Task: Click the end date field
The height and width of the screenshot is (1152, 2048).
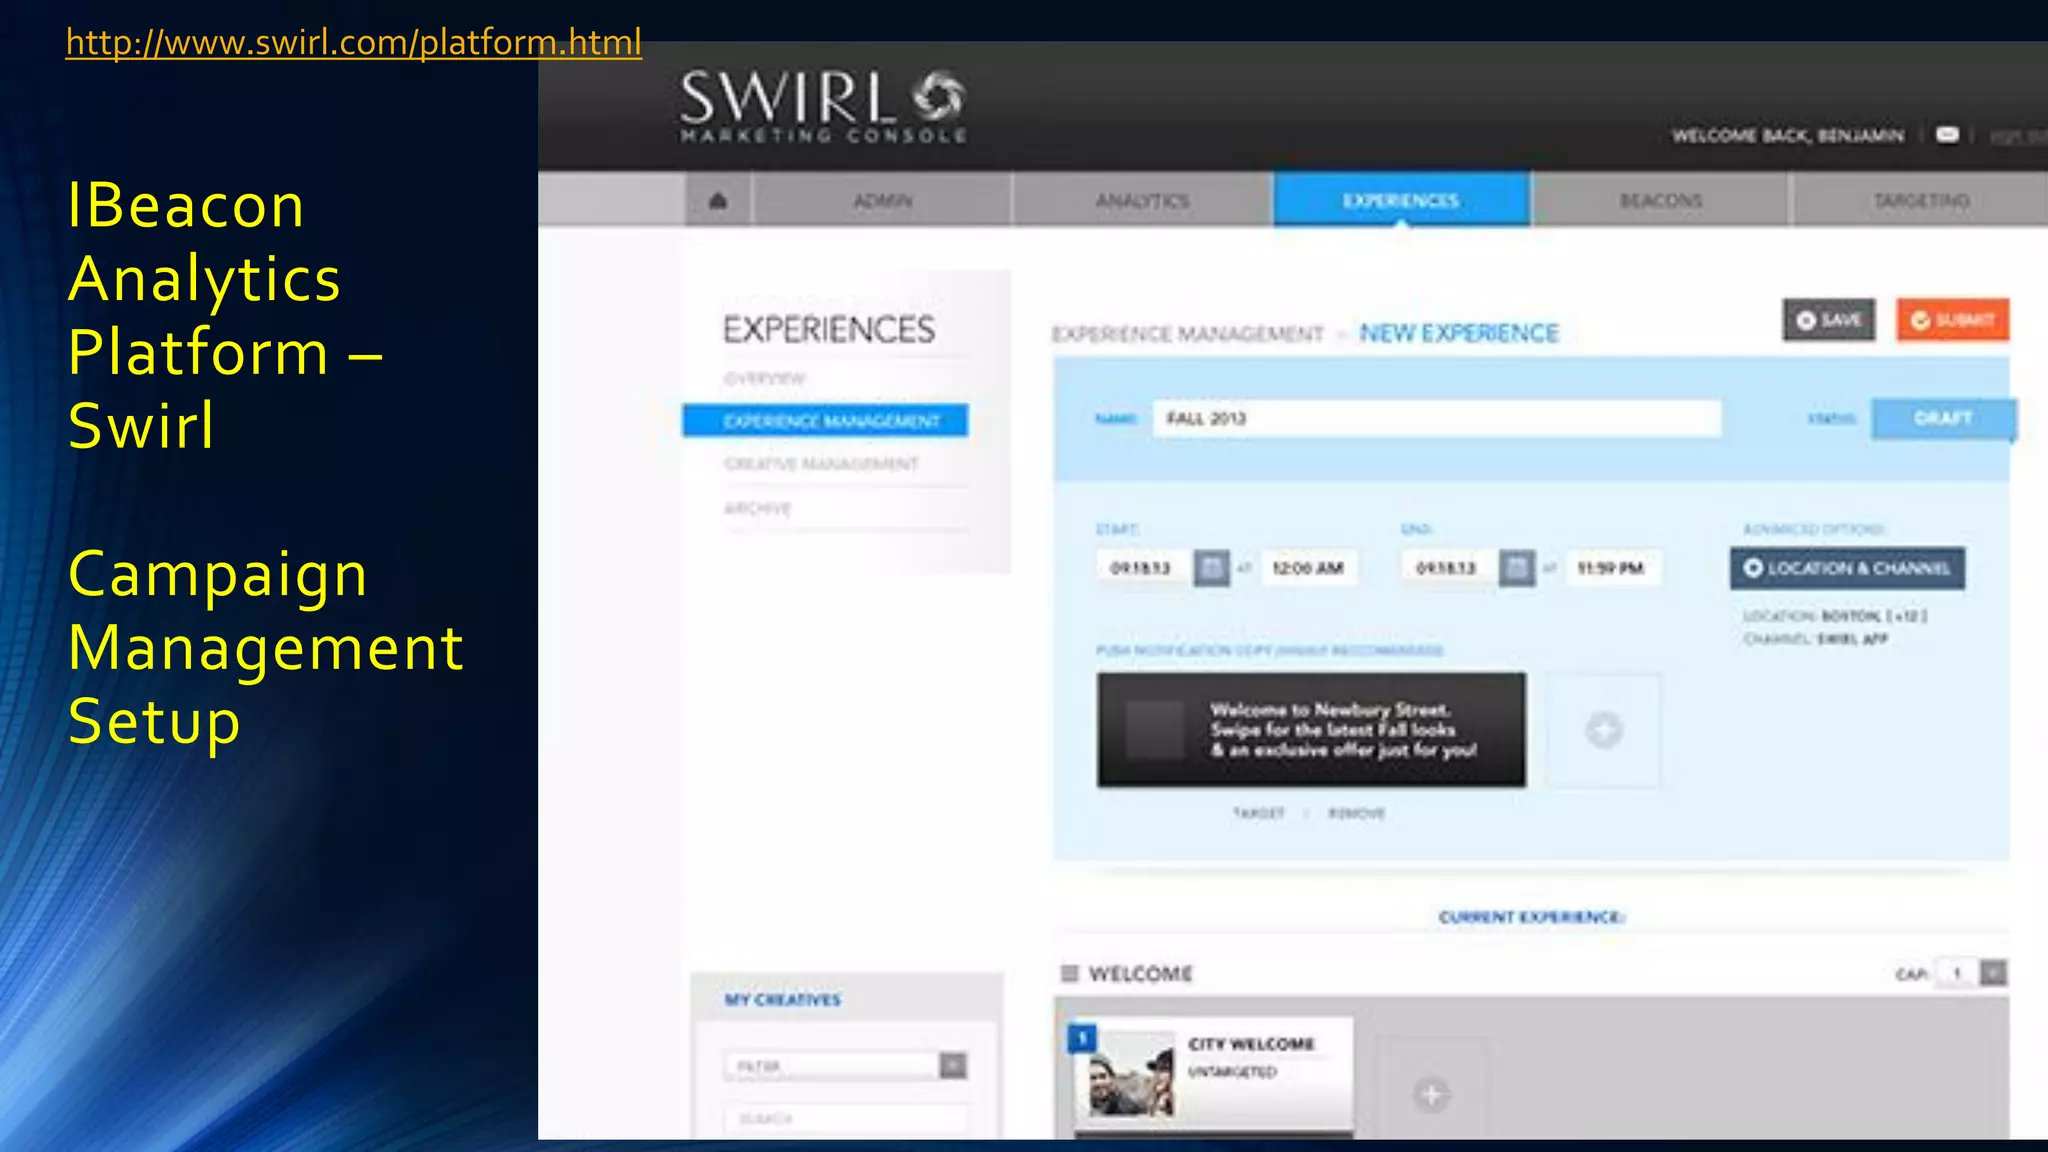Action: point(1447,568)
